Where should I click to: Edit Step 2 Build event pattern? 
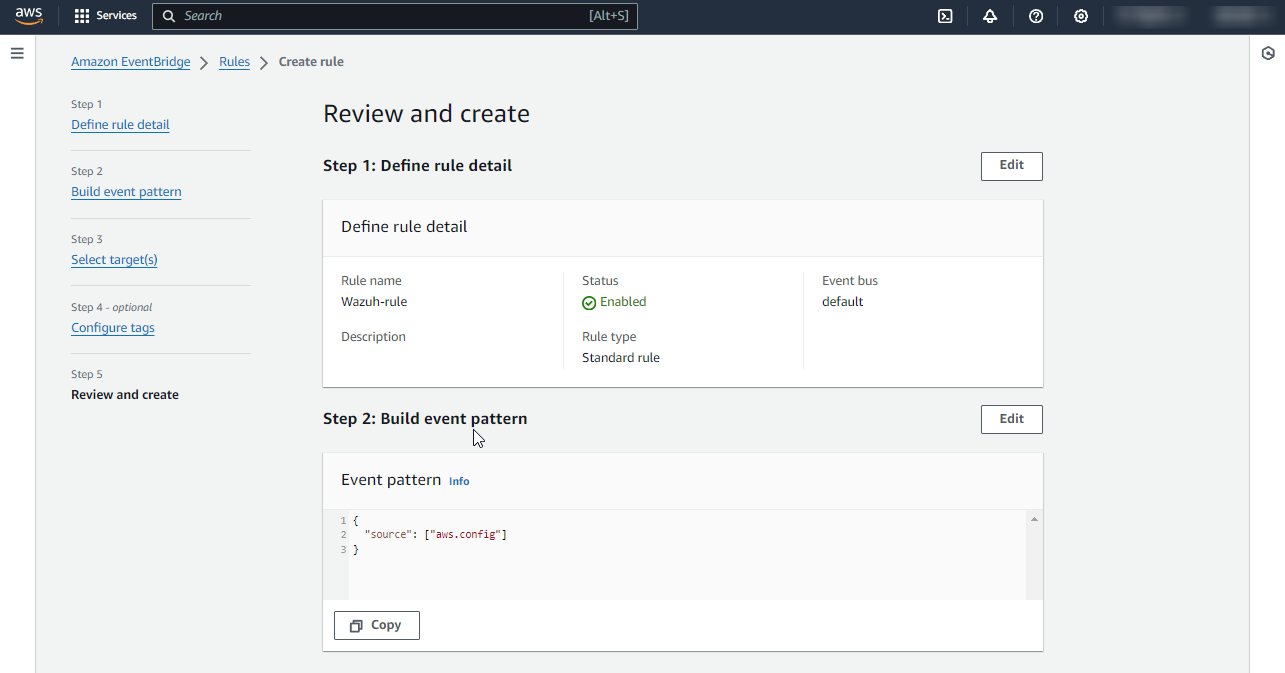1011,419
